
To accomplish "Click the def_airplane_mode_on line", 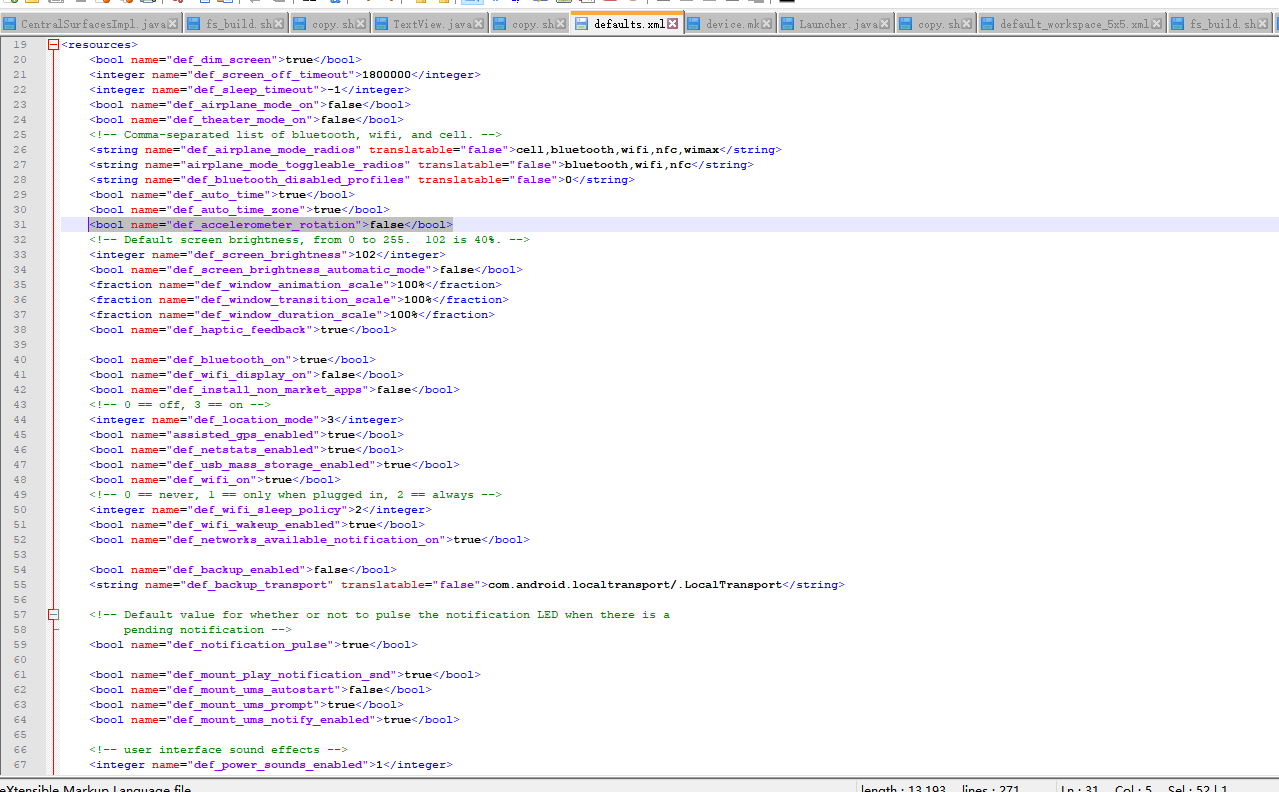I will tap(249, 105).
